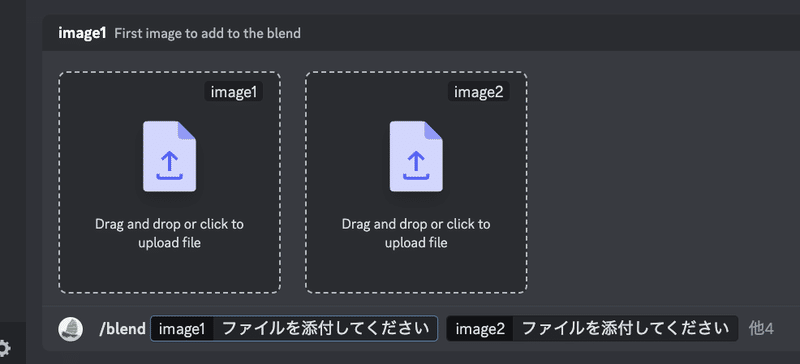
Task: Click "Drag and drop or click" text under image2
Action: click(x=416, y=224)
